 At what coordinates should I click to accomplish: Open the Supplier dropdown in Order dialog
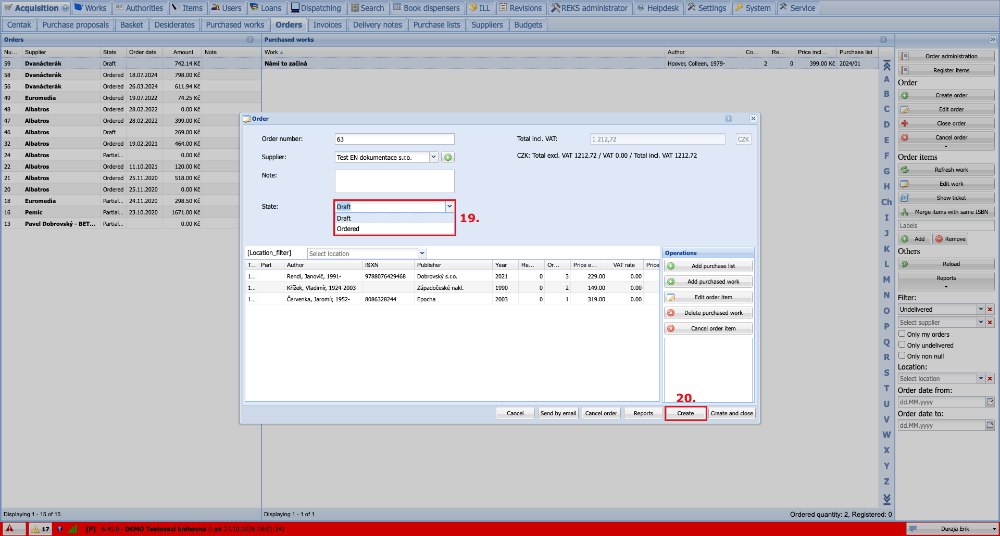434,157
